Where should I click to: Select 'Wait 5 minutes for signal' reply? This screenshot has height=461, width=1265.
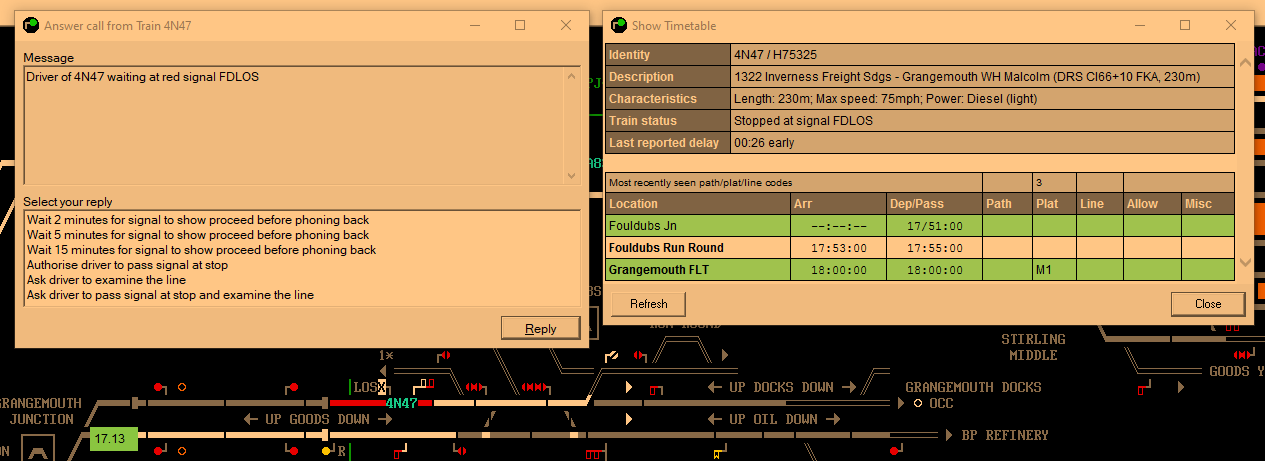click(x=301, y=235)
